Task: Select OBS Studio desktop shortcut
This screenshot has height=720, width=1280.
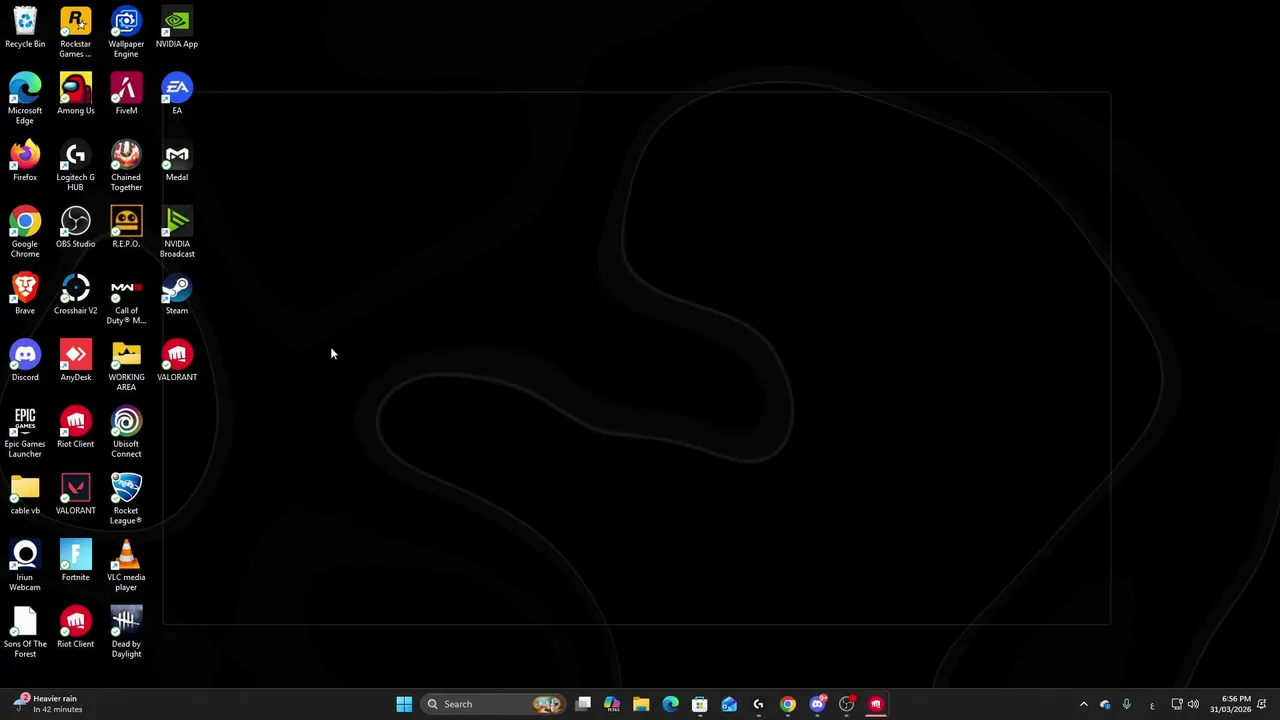Action: click(75, 228)
